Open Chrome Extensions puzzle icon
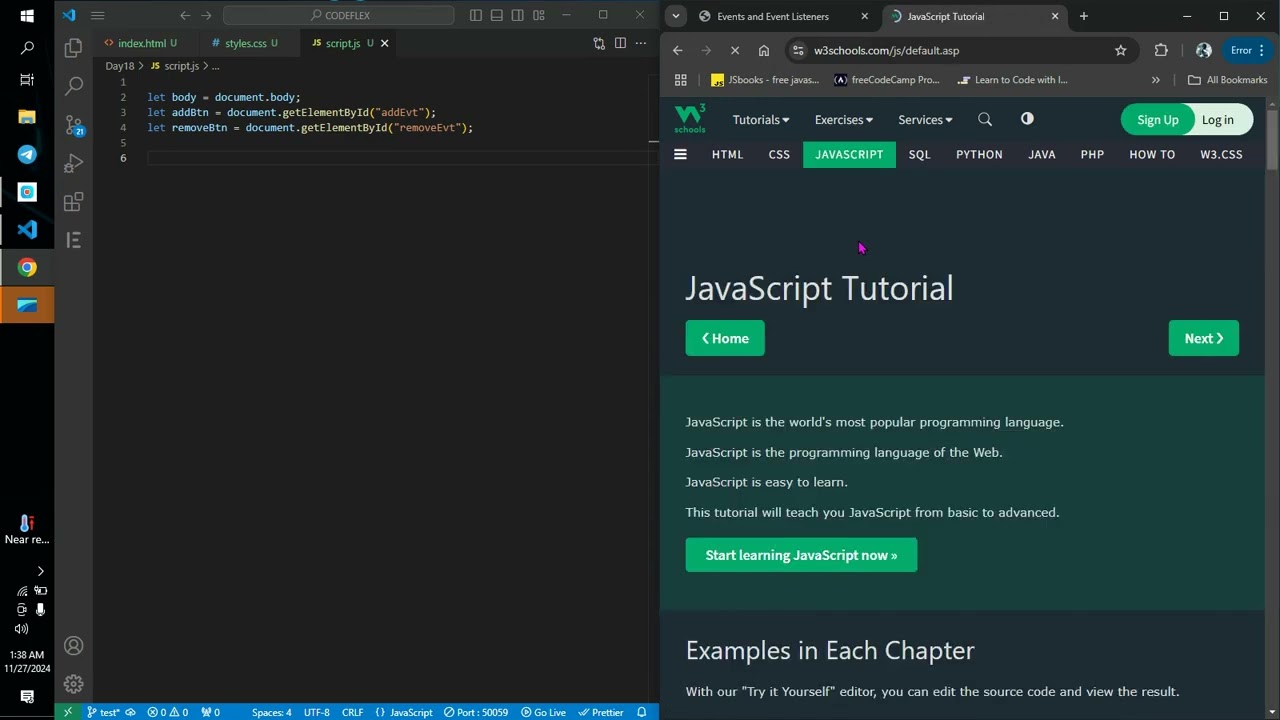 point(1161,50)
